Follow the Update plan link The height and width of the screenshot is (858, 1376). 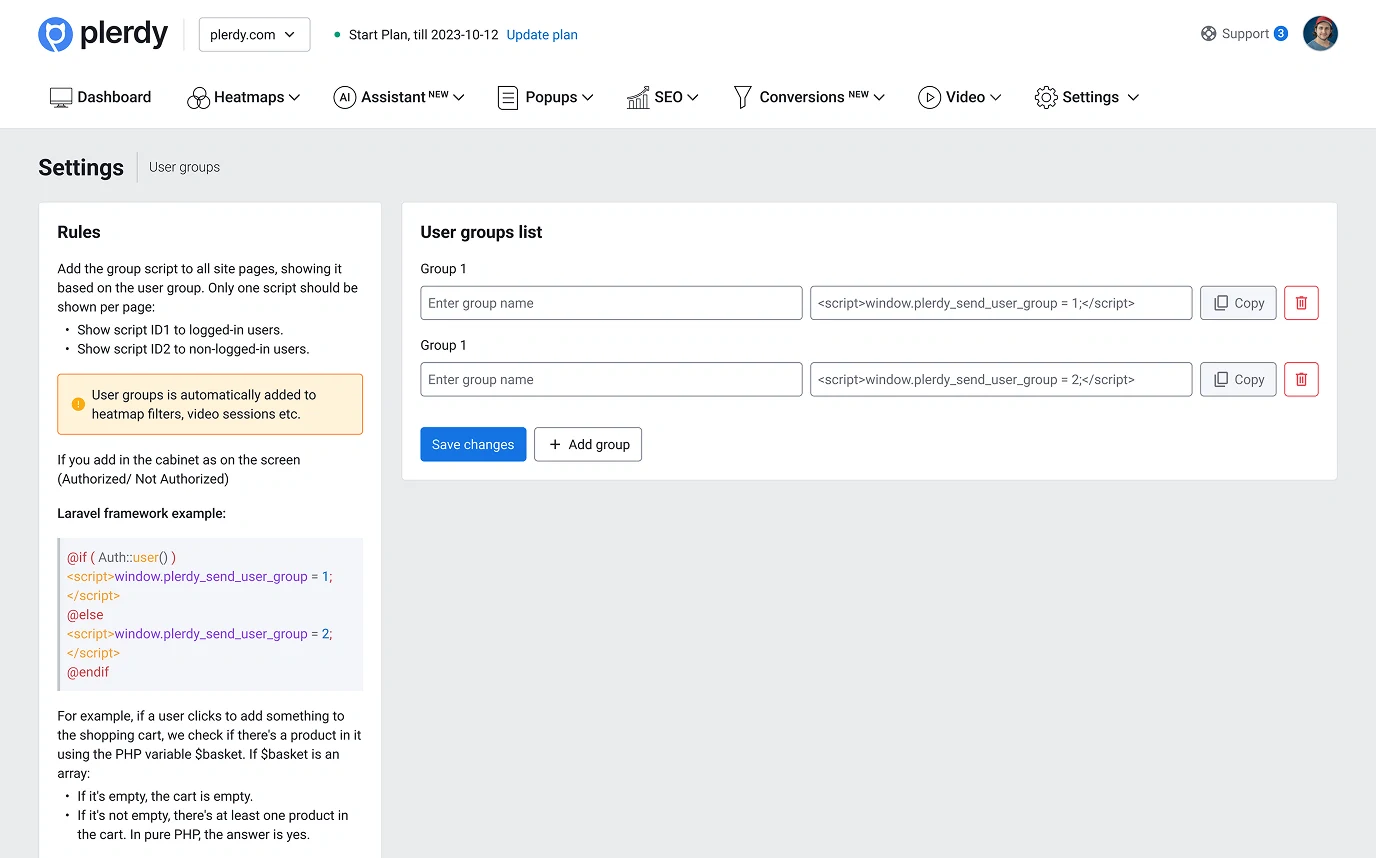[x=542, y=34]
